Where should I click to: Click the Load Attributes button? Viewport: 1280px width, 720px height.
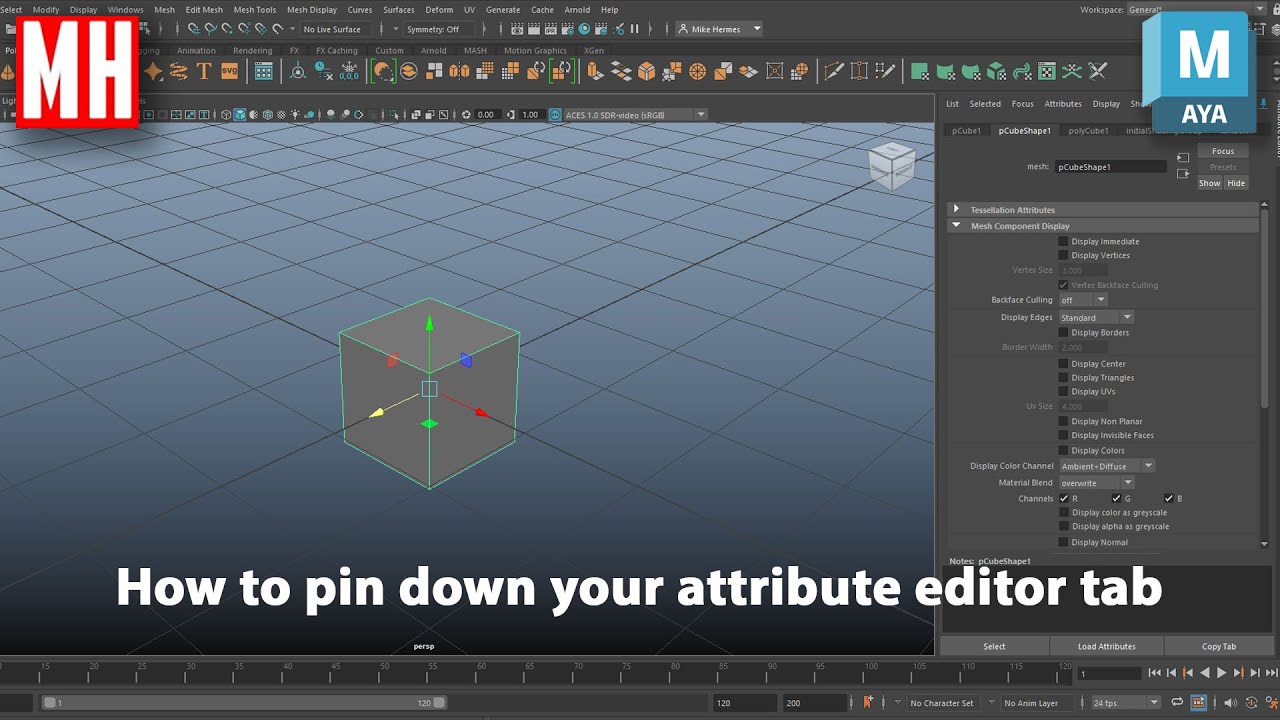[x=1106, y=646]
